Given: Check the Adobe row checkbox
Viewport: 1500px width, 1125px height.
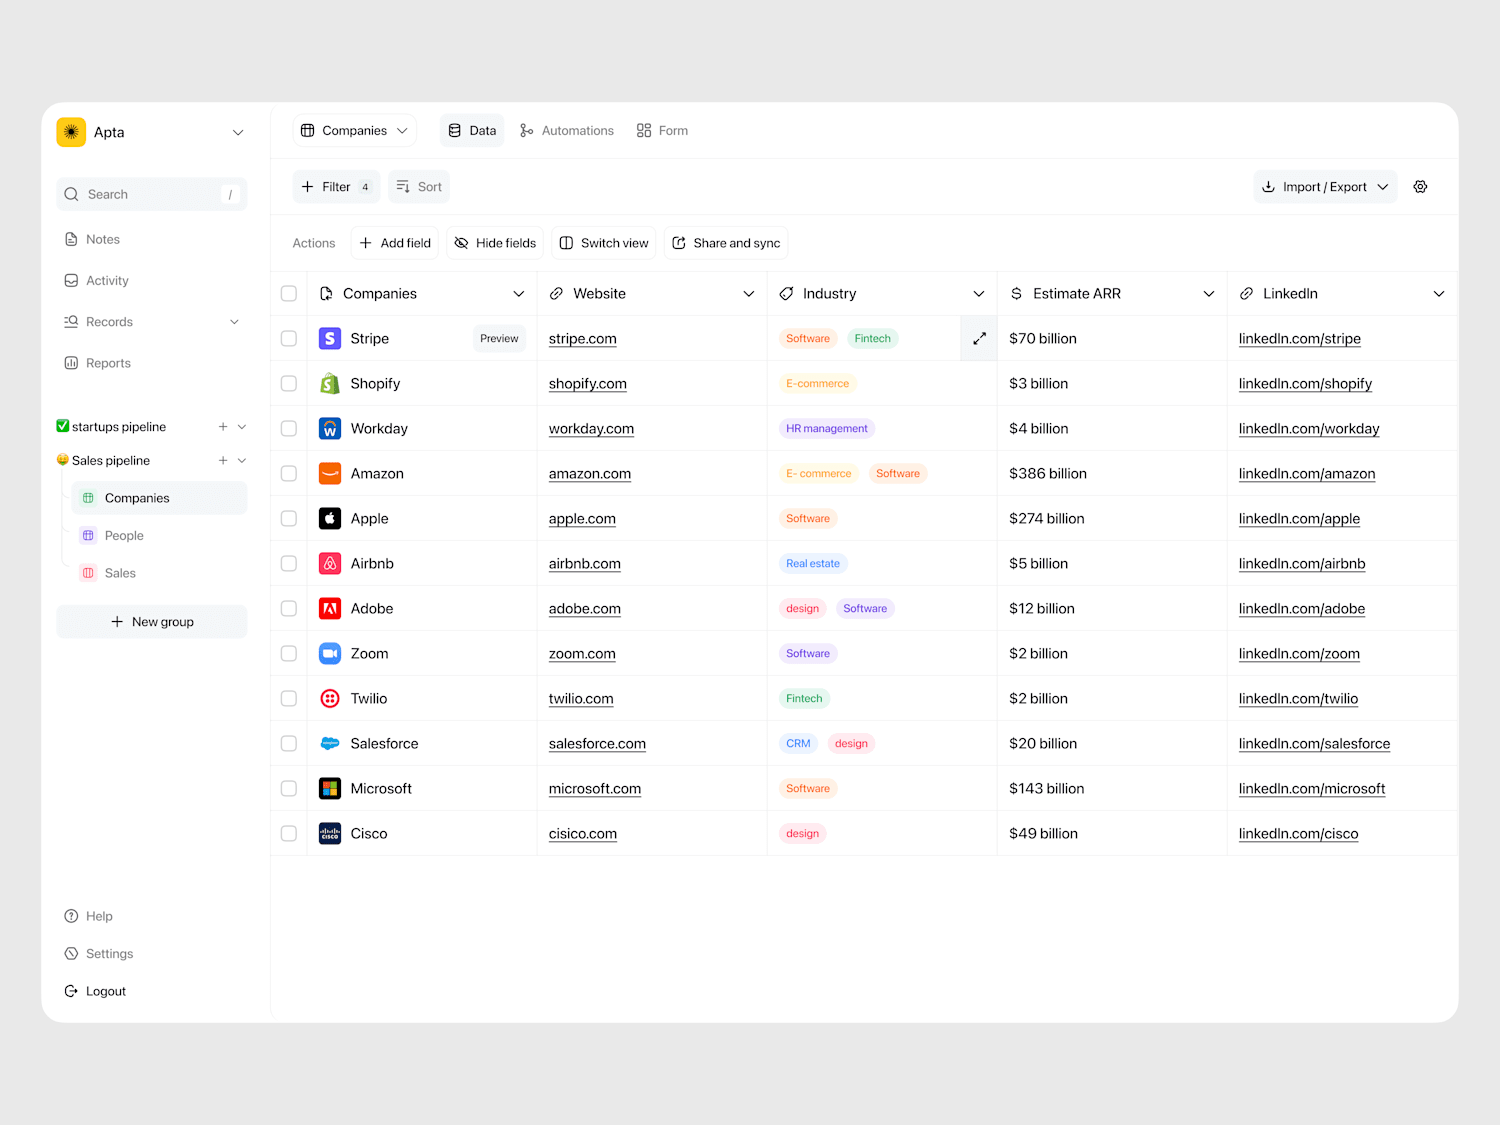Looking at the screenshot, I should coord(289,609).
